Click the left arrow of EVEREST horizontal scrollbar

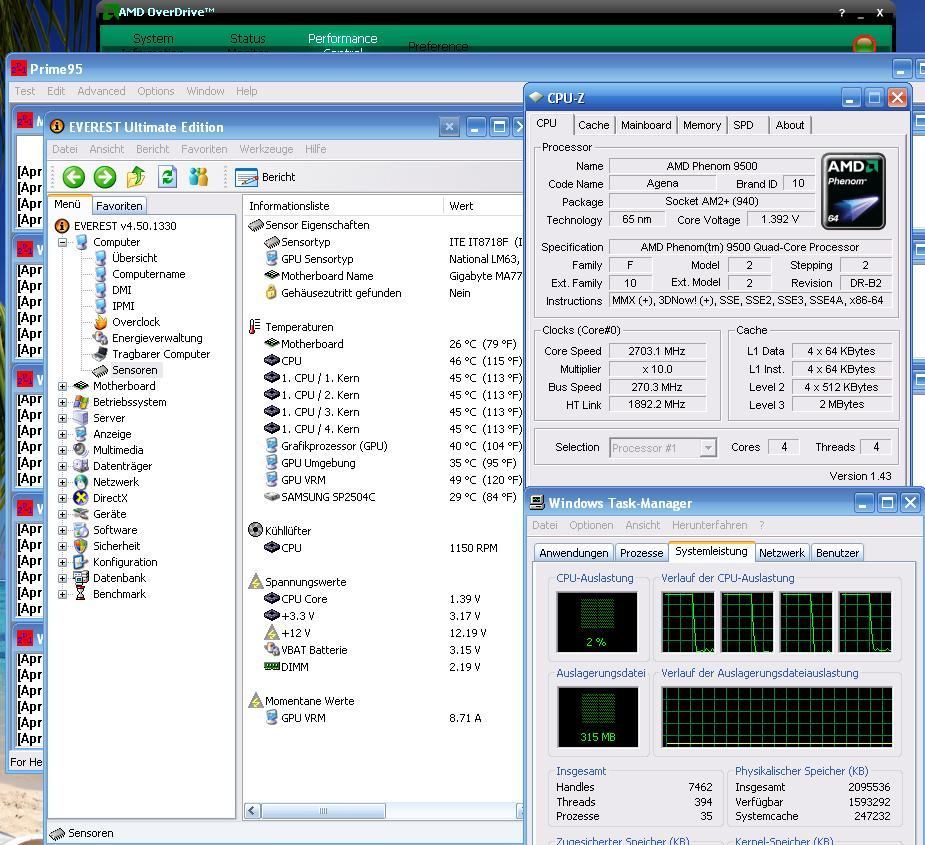pyautogui.click(x=252, y=811)
